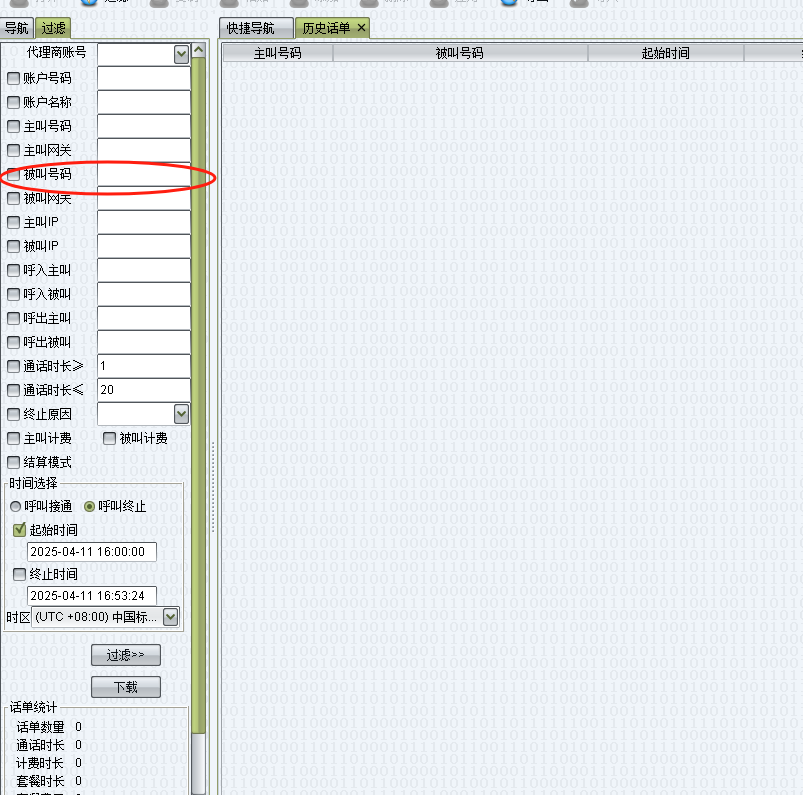This screenshot has width=803, height=795.
Task: Open the 时区 timezone dropdown
Action: click(x=170, y=617)
